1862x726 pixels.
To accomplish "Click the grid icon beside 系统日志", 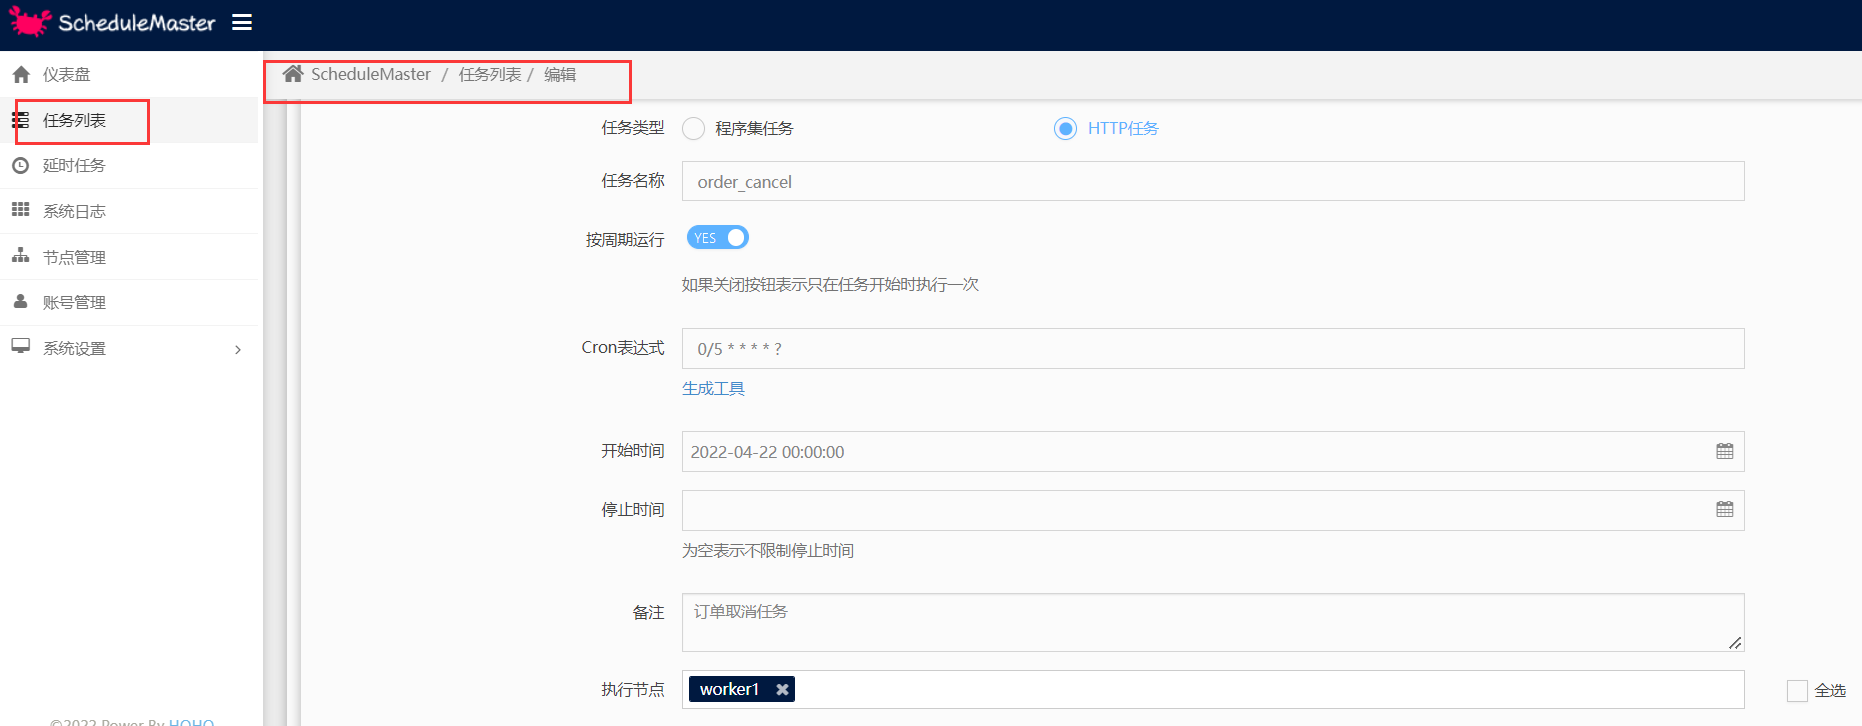I will [20, 210].
